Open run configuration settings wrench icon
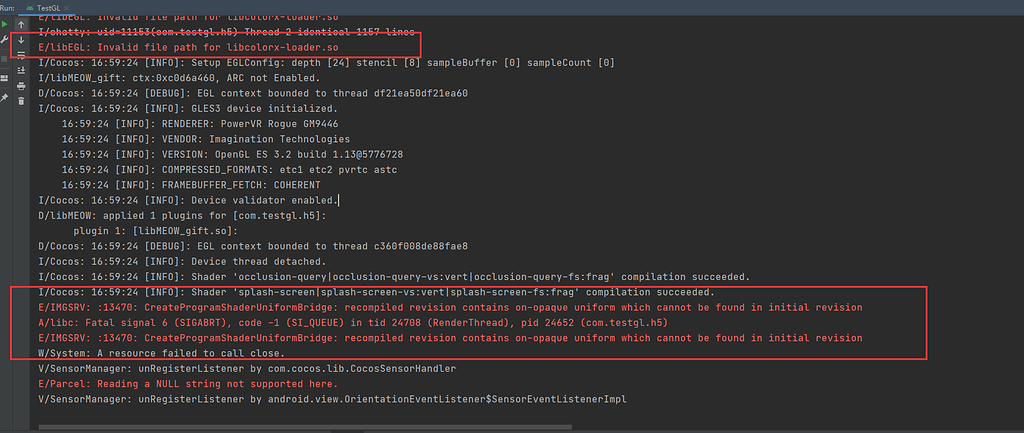 click(6, 39)
